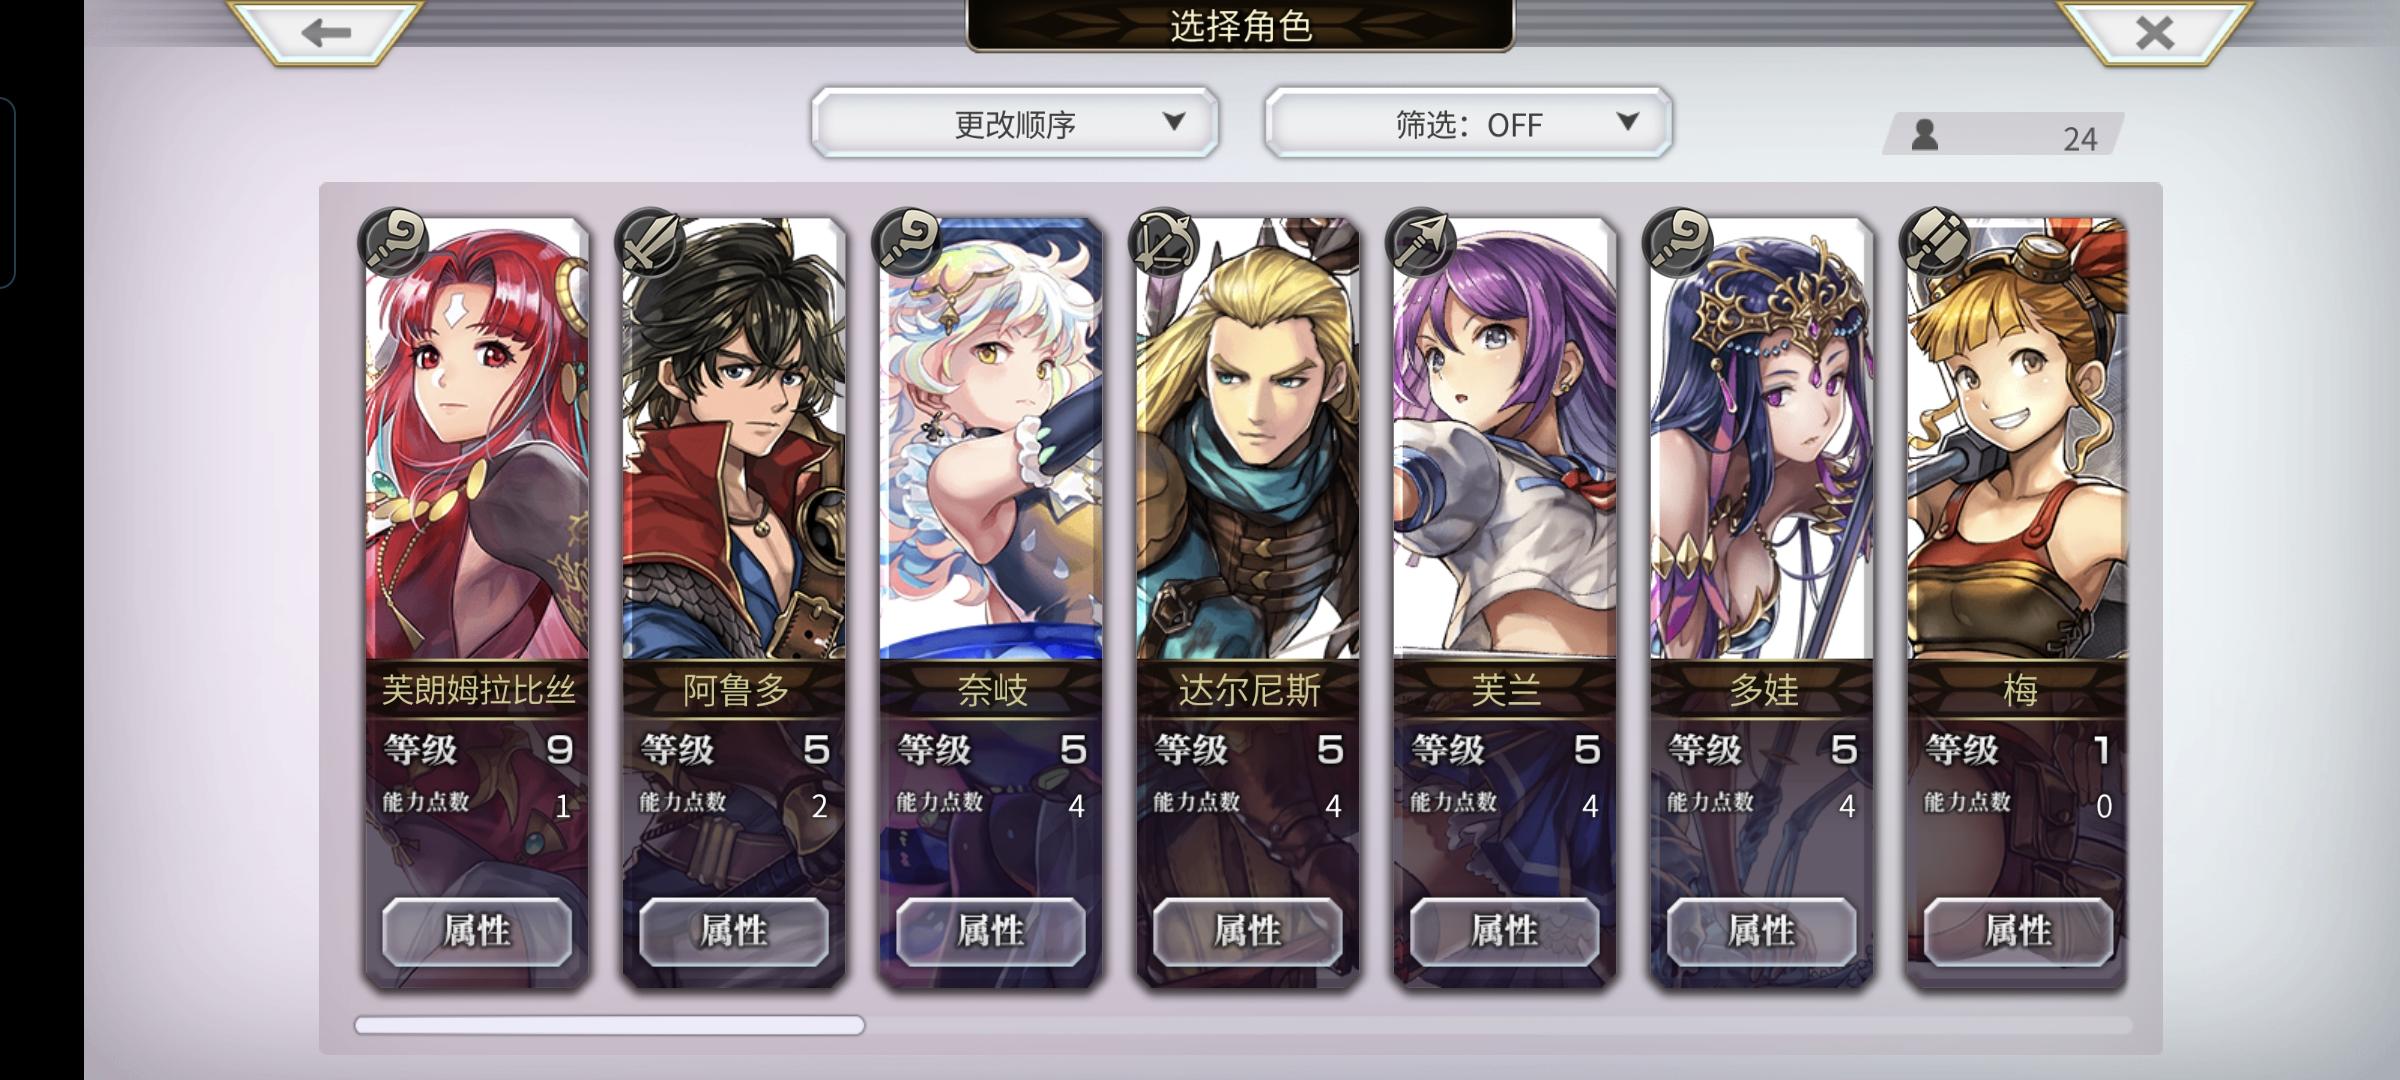2400x1080 pixels.
Task: Open the 筛选: OFF filter dropdown
Action: point(1468,123)
